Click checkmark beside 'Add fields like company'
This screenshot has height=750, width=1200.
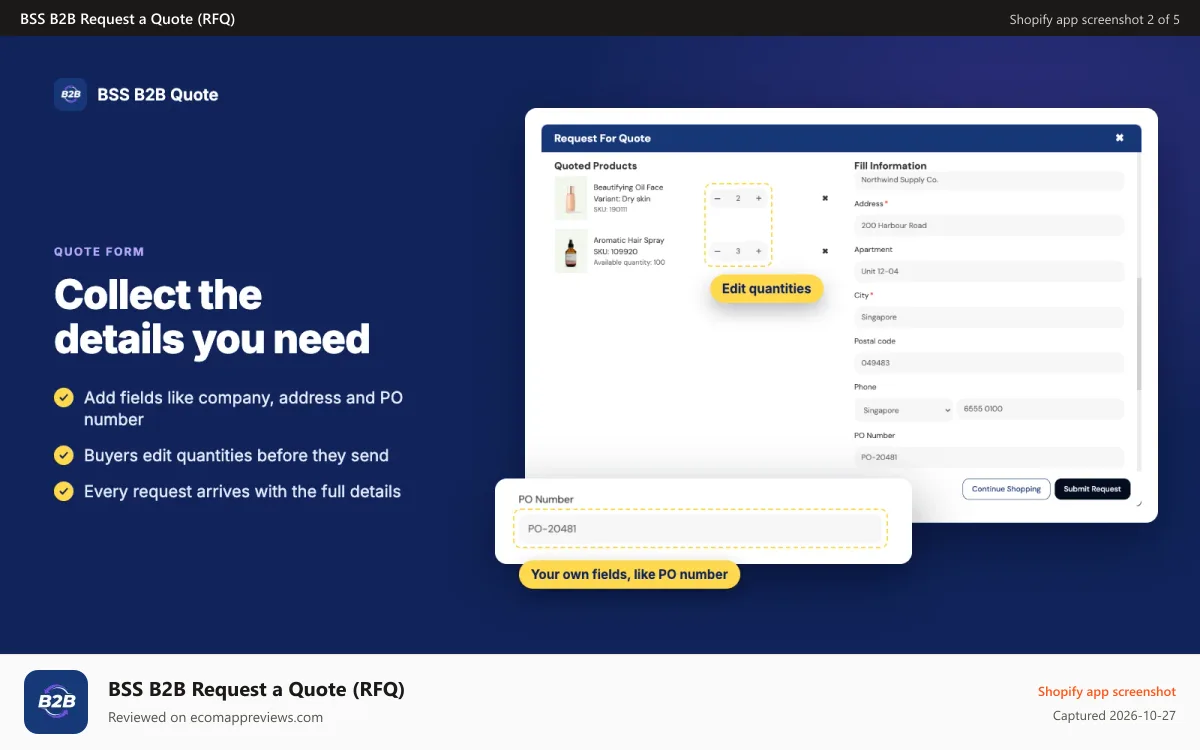click(x=64, y=398)
